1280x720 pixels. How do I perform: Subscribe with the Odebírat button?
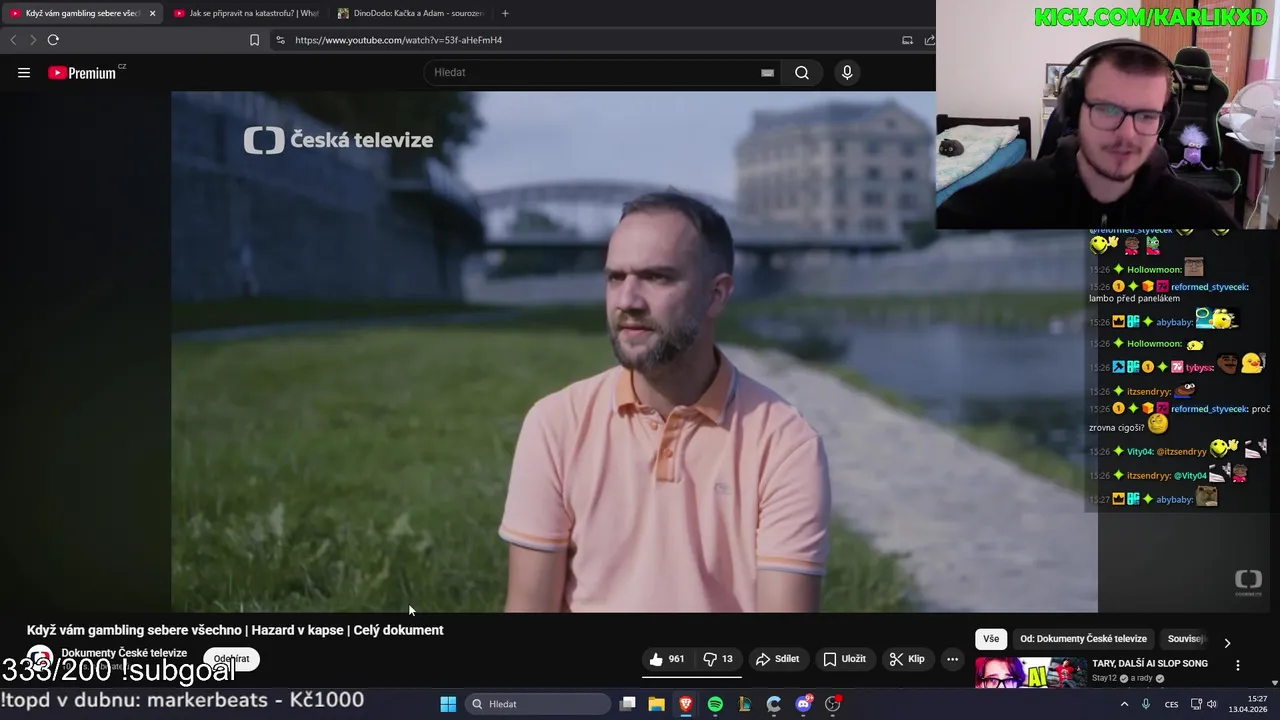(x=231, y=659)
